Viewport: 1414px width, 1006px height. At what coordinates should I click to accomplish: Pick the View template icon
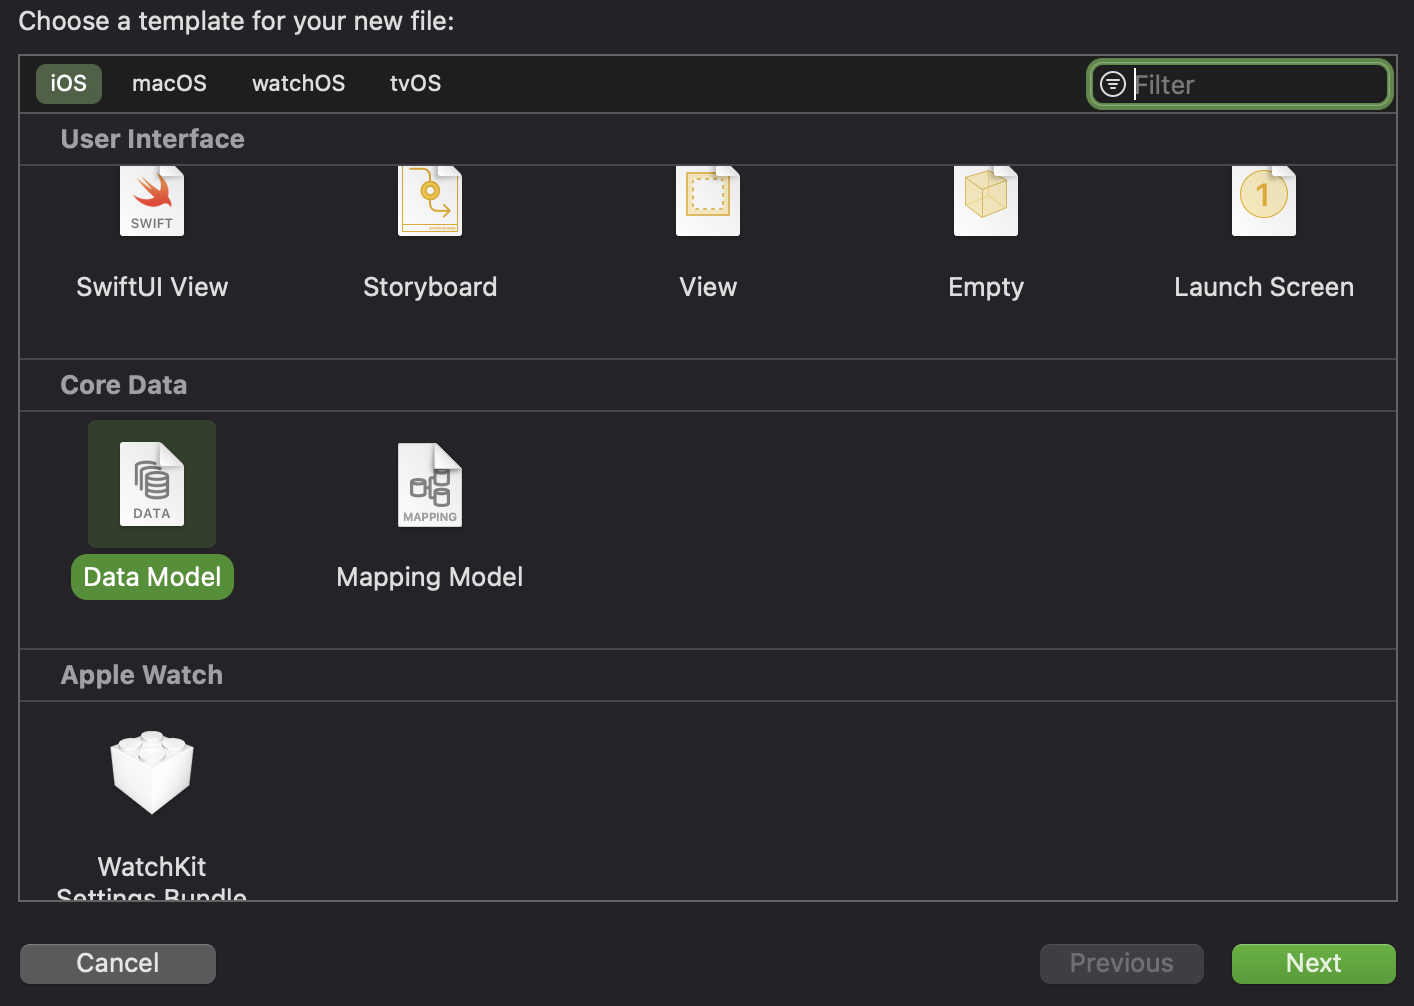708,201
